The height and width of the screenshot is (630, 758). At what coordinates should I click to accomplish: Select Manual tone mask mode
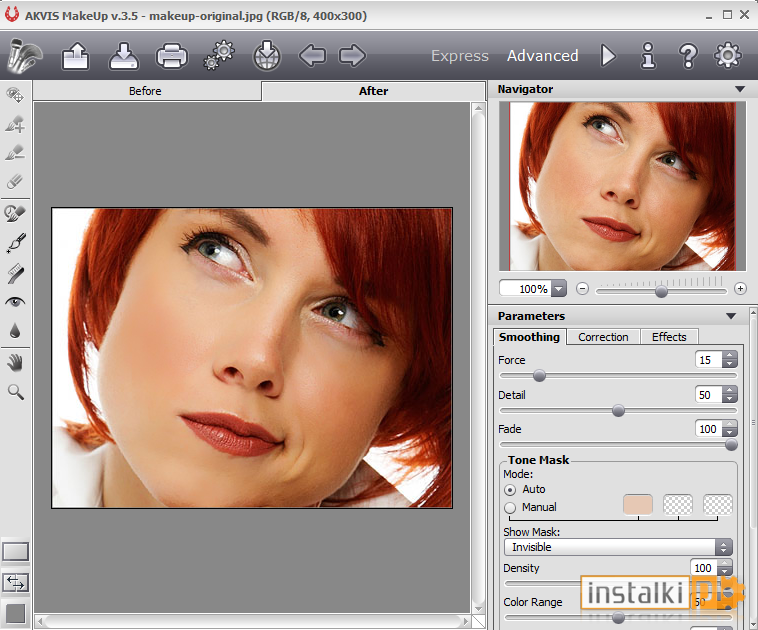(510, 508)
